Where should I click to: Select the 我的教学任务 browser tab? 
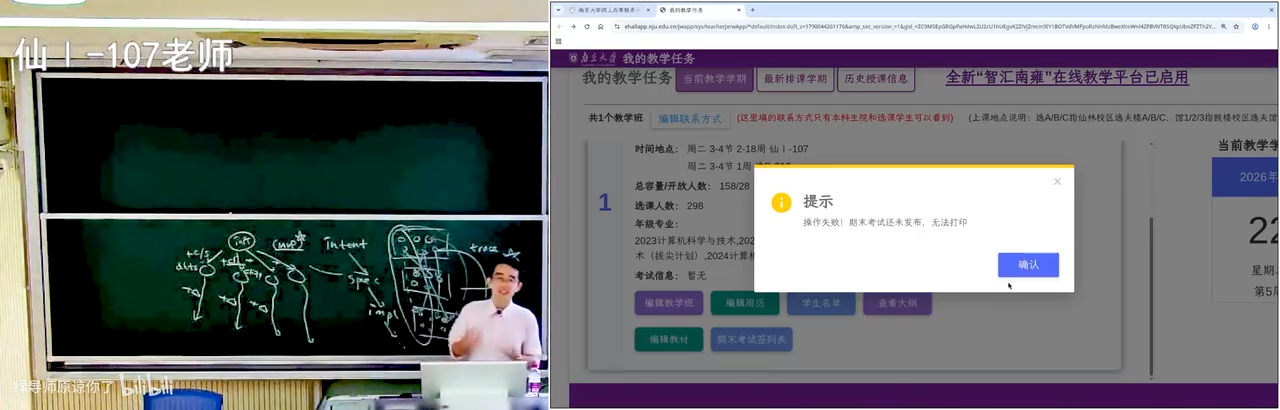(700, 10)
